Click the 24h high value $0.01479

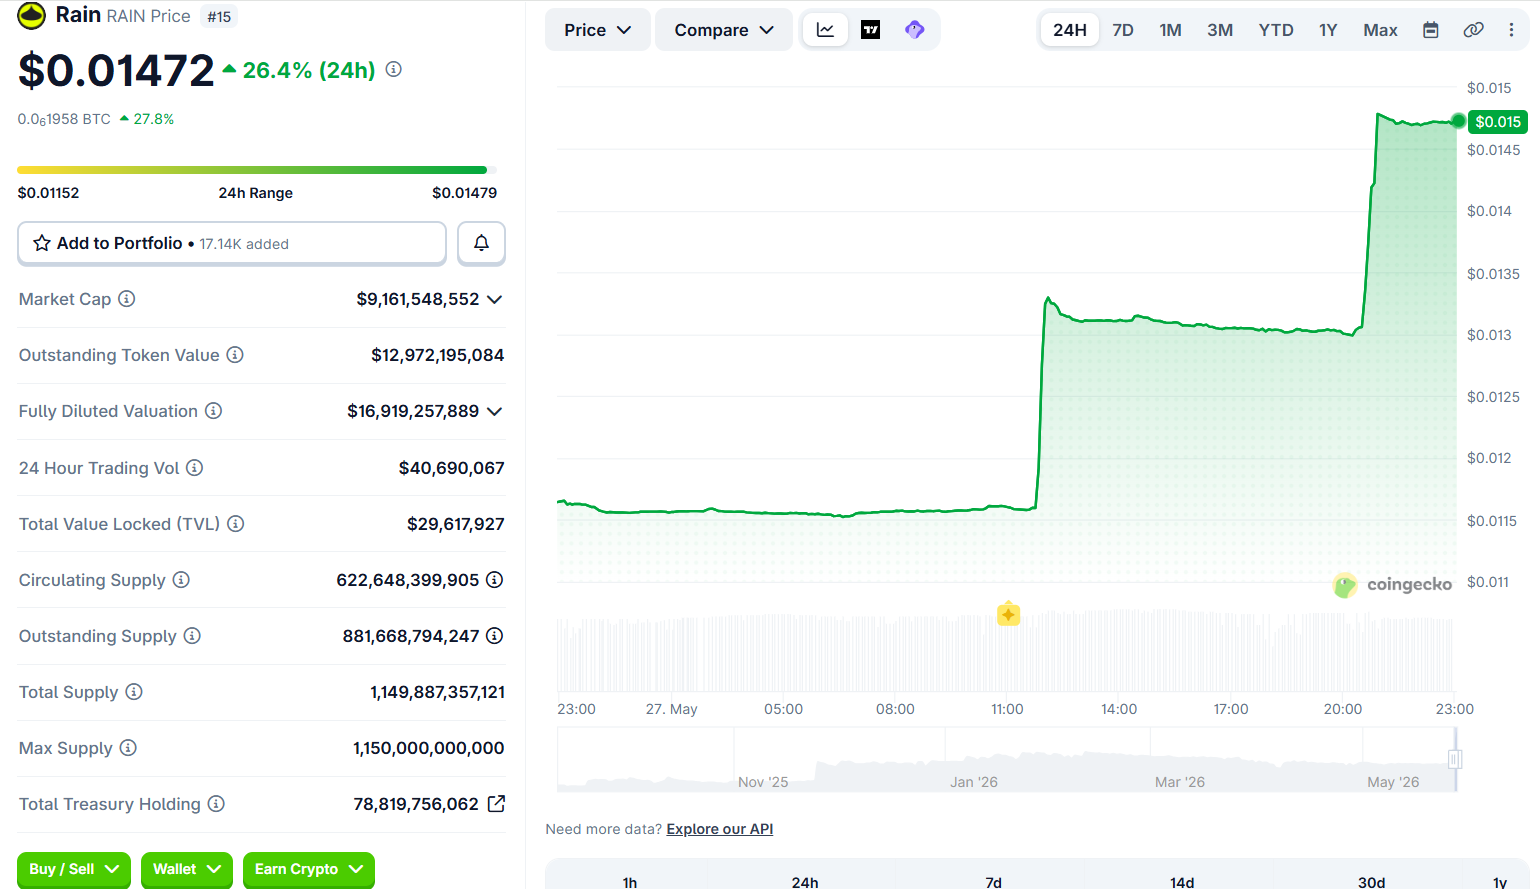tap(464, 193)
